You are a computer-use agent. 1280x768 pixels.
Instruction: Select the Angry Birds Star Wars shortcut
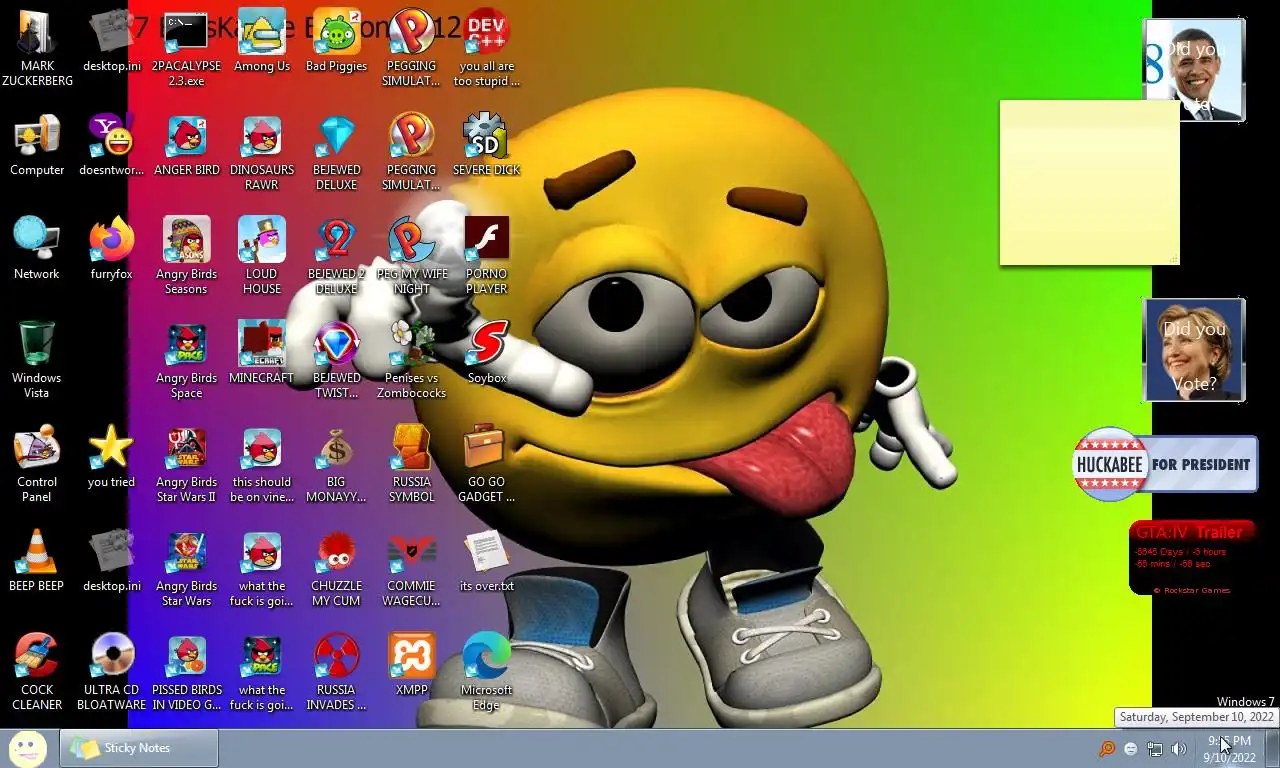(186, 568)
